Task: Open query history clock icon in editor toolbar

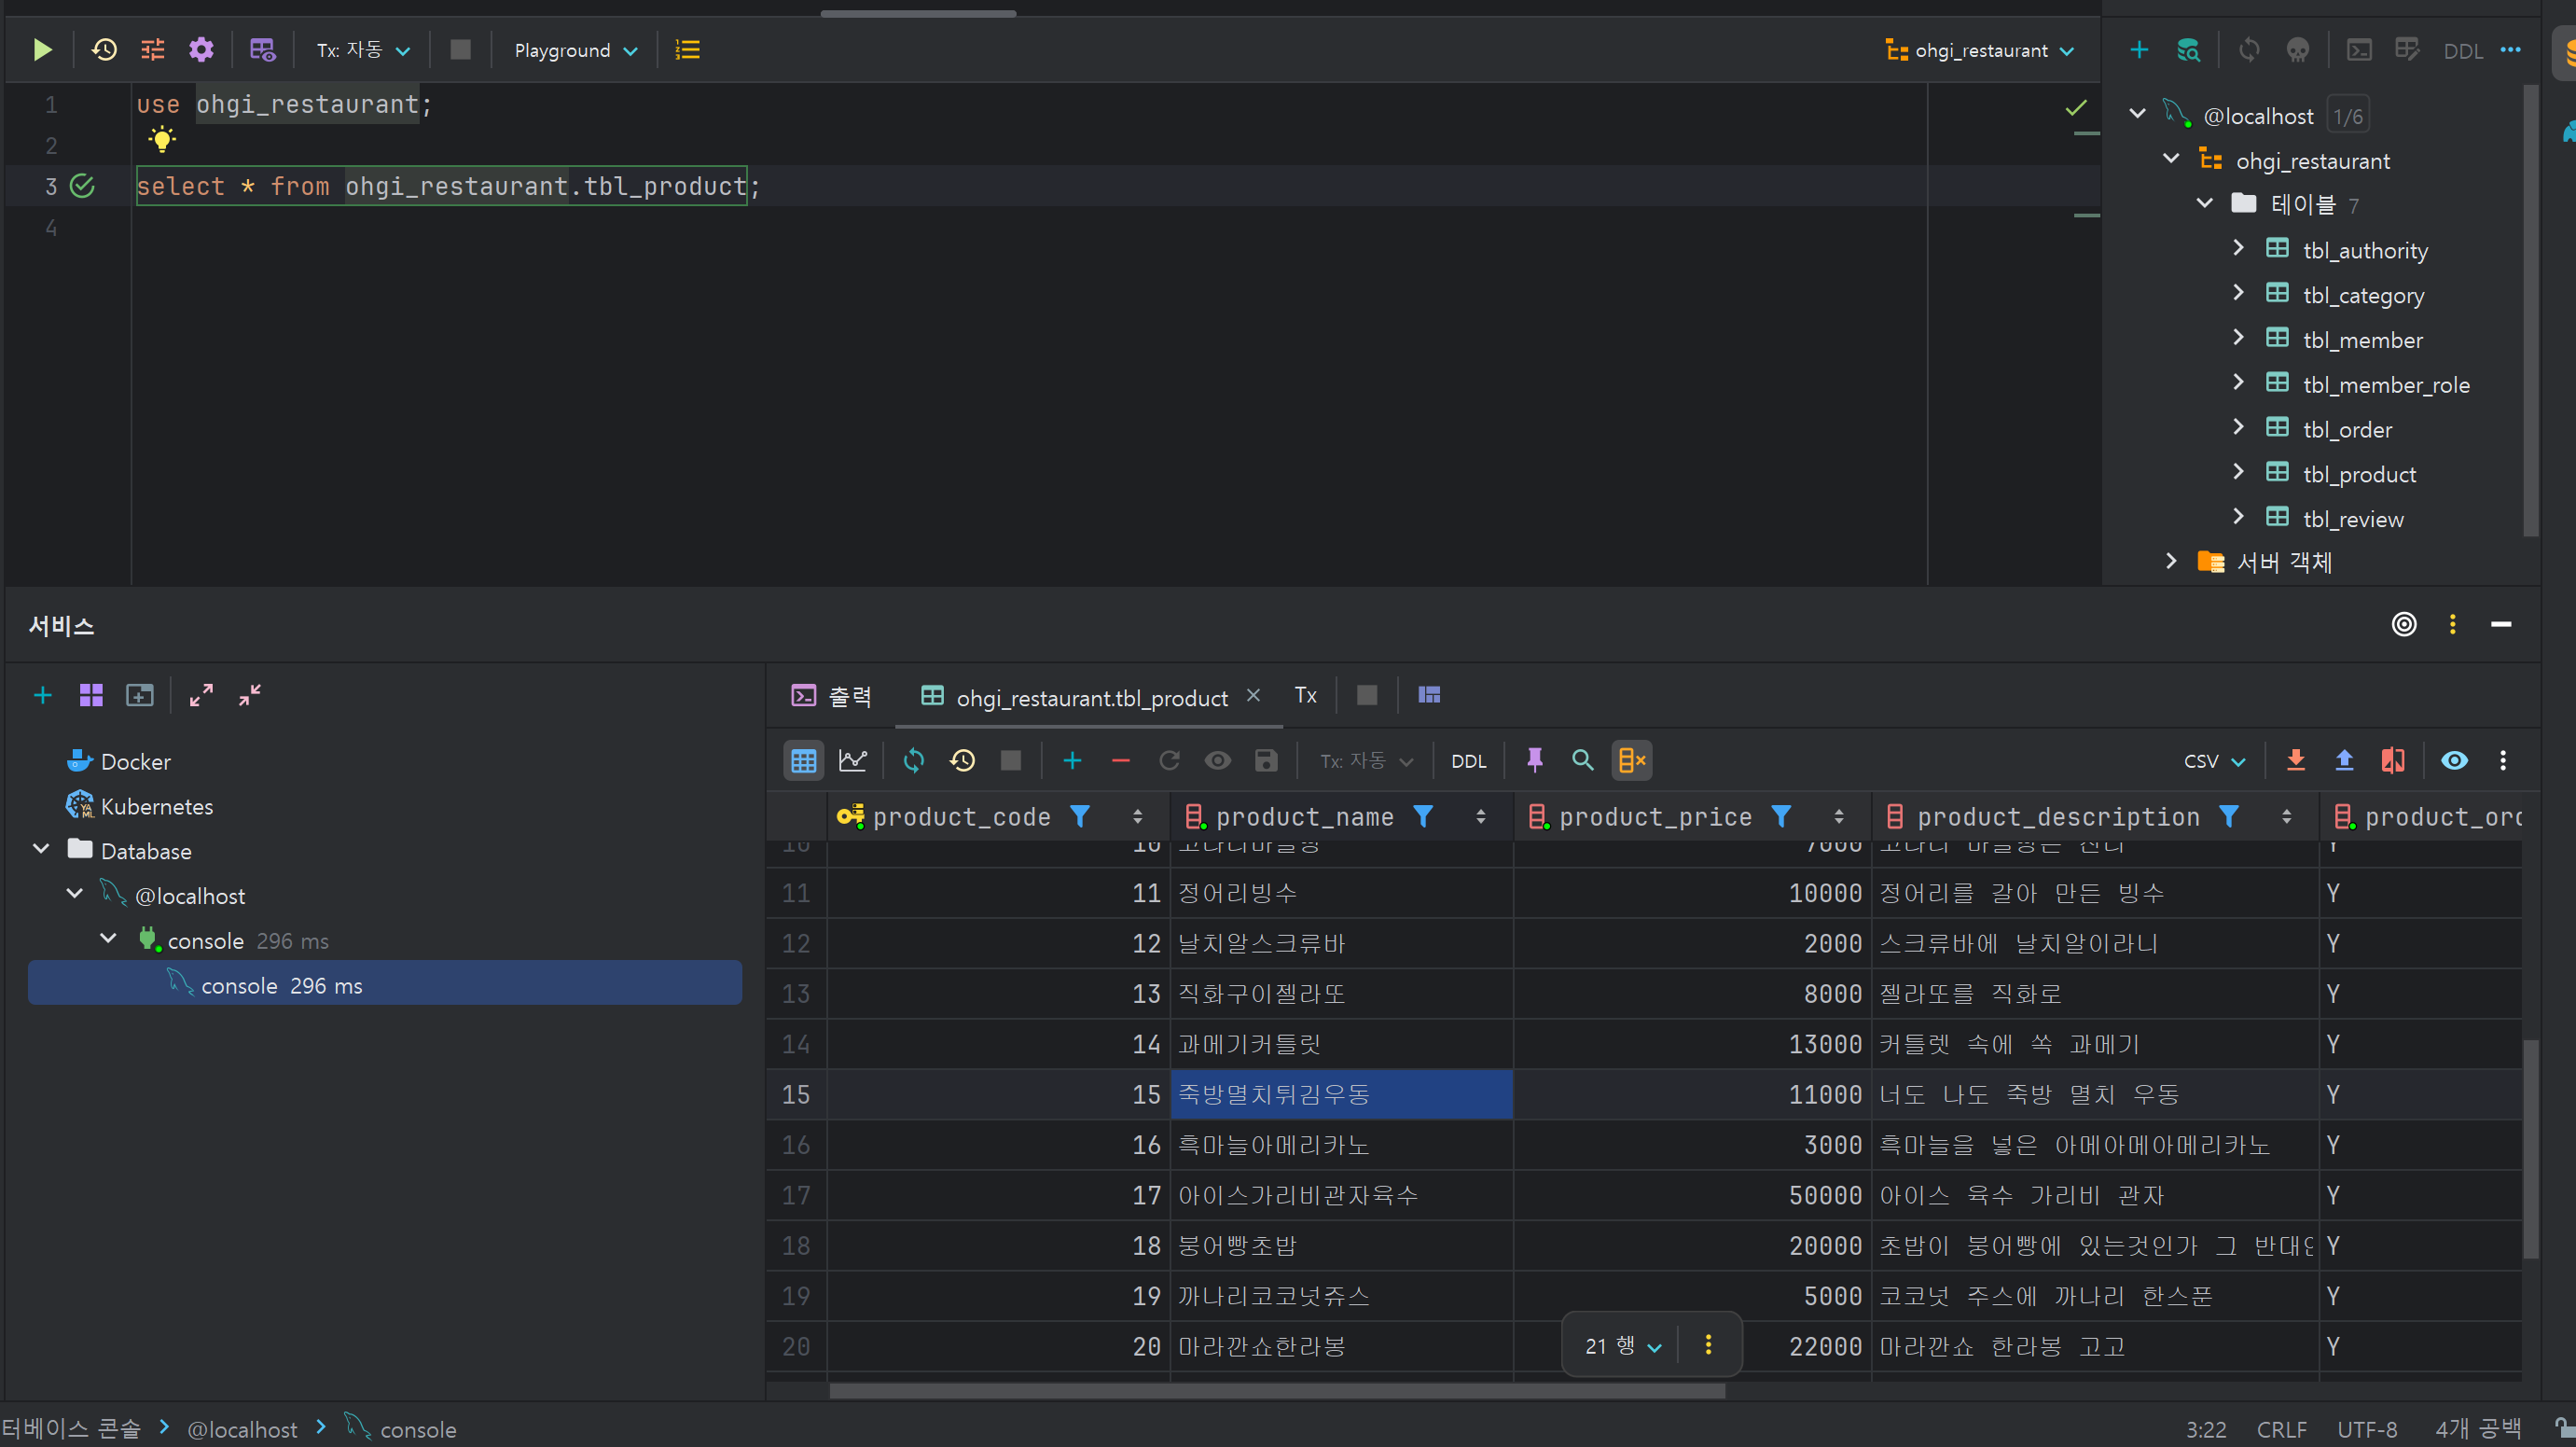Action: (x=104, y=50)
